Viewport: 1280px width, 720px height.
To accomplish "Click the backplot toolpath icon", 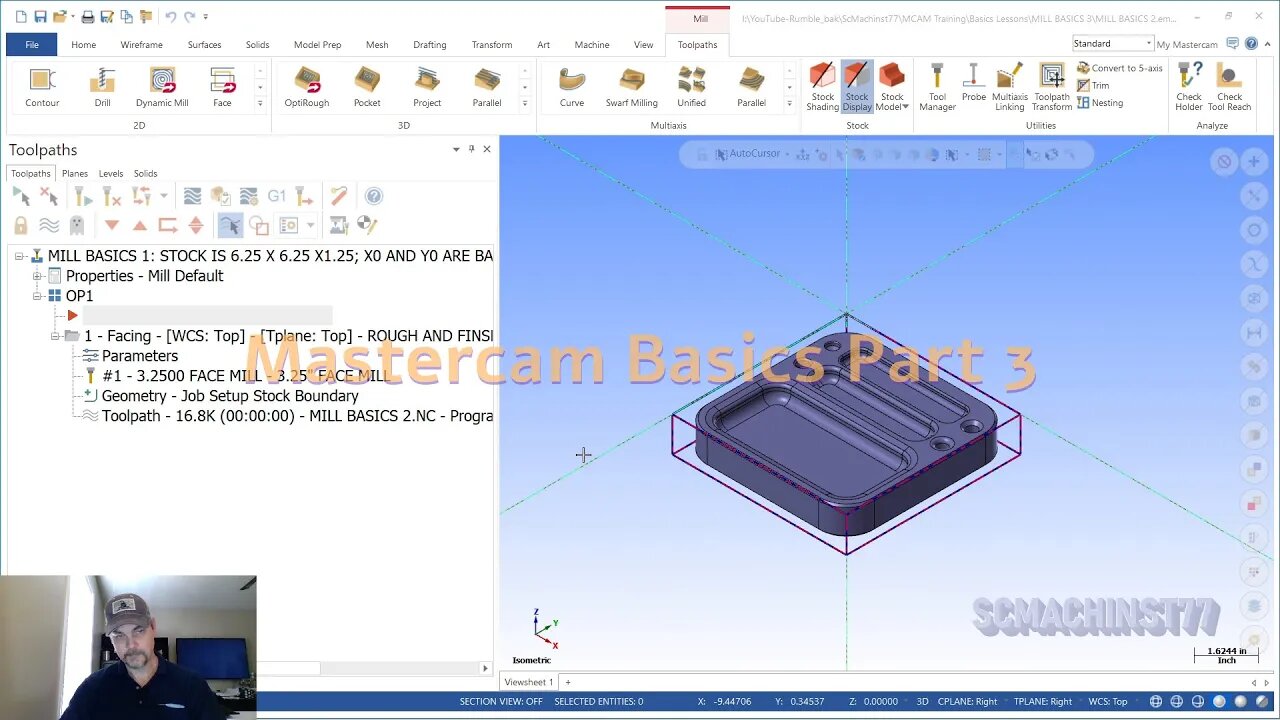I will tap(192, 196).
